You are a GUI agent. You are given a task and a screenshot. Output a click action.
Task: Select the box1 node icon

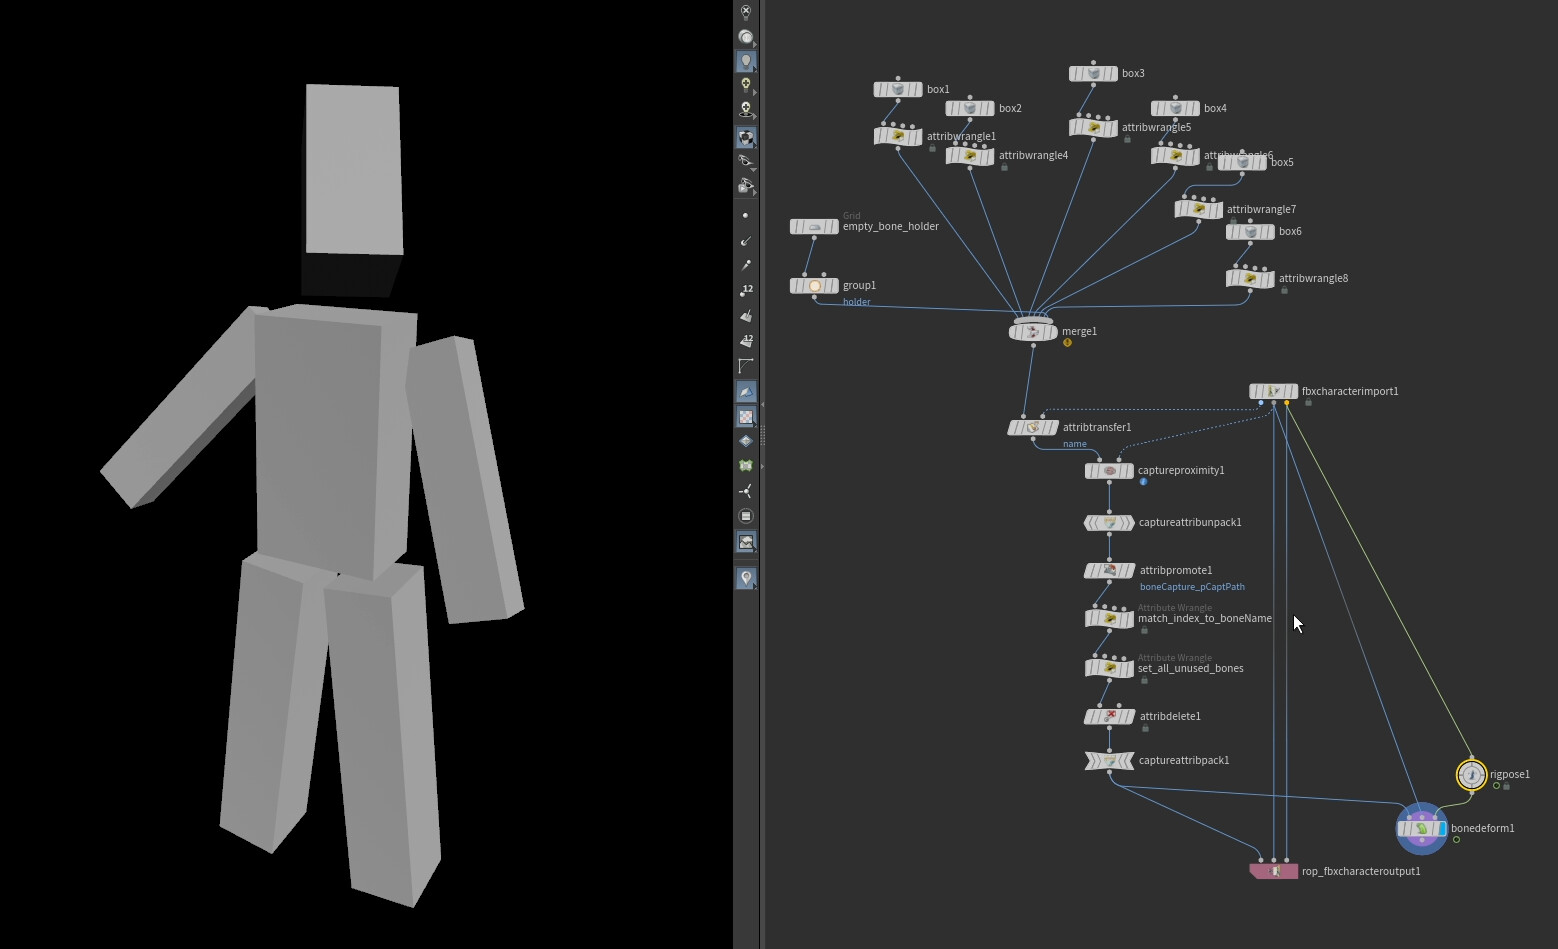[898, 89]
